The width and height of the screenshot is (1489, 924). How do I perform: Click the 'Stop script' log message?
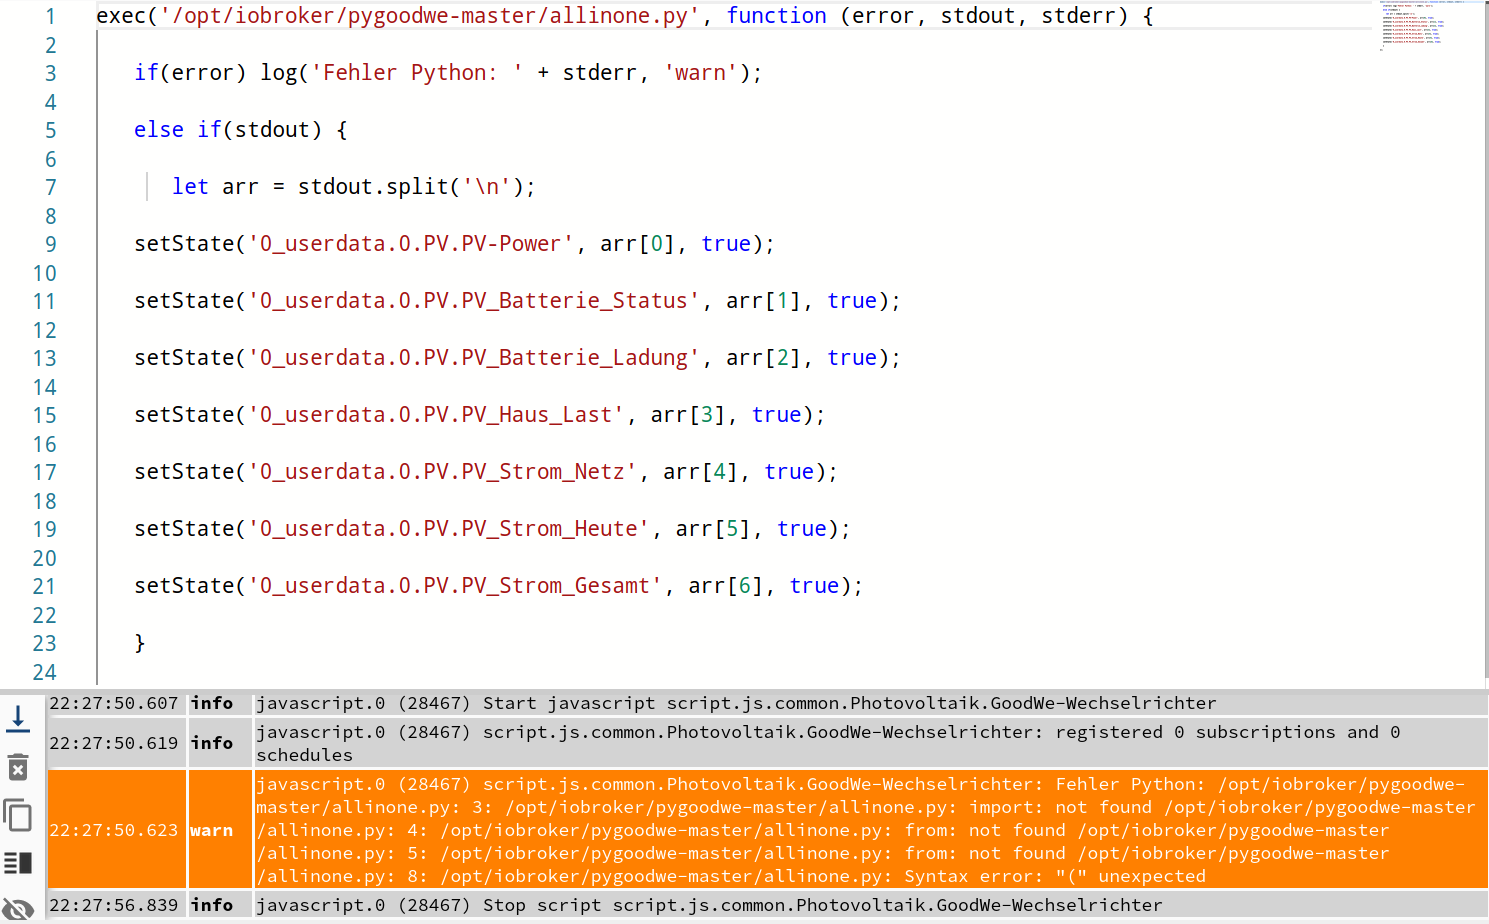709,905
